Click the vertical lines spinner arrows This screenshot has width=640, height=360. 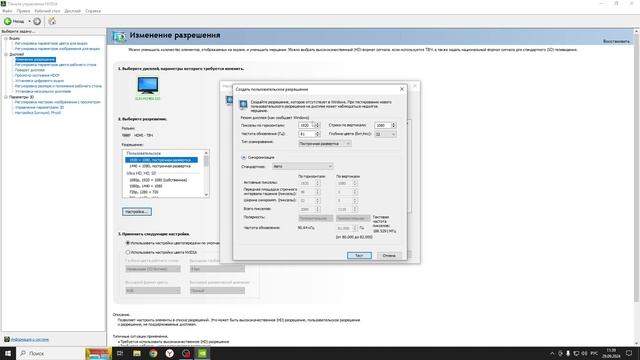pyautogui.click(x=394, y=125)
